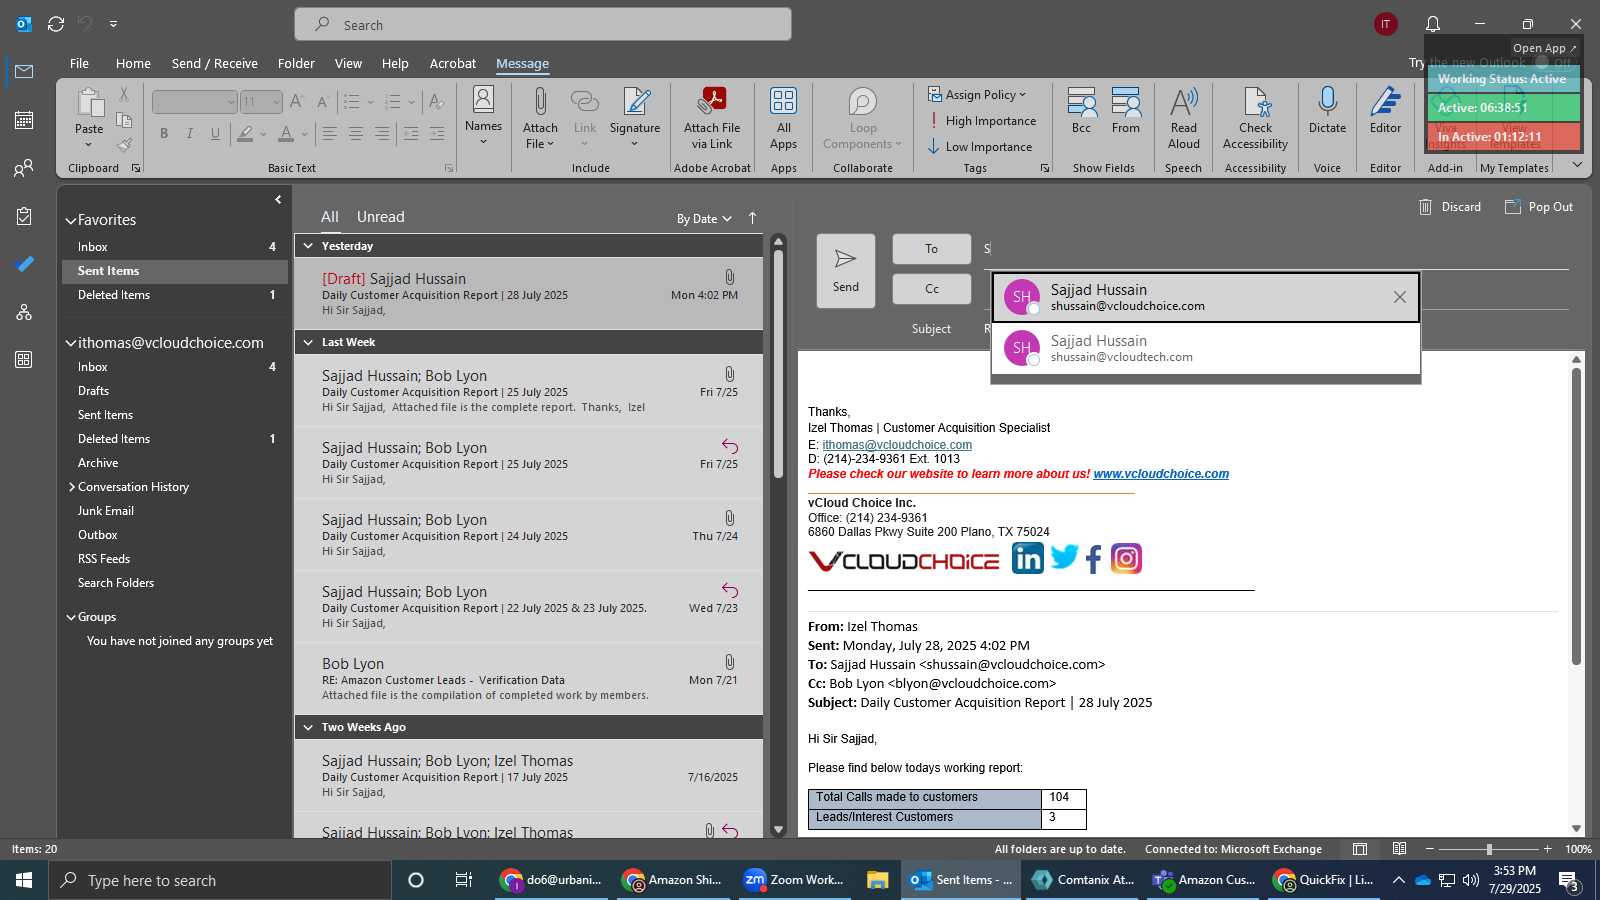
Task: Click the Format Painter brush icon
Action: point(124,145)
